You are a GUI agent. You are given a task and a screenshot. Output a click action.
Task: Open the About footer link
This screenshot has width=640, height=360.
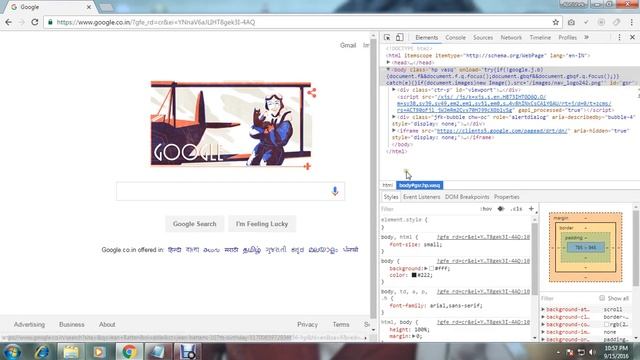pos(107,324)
